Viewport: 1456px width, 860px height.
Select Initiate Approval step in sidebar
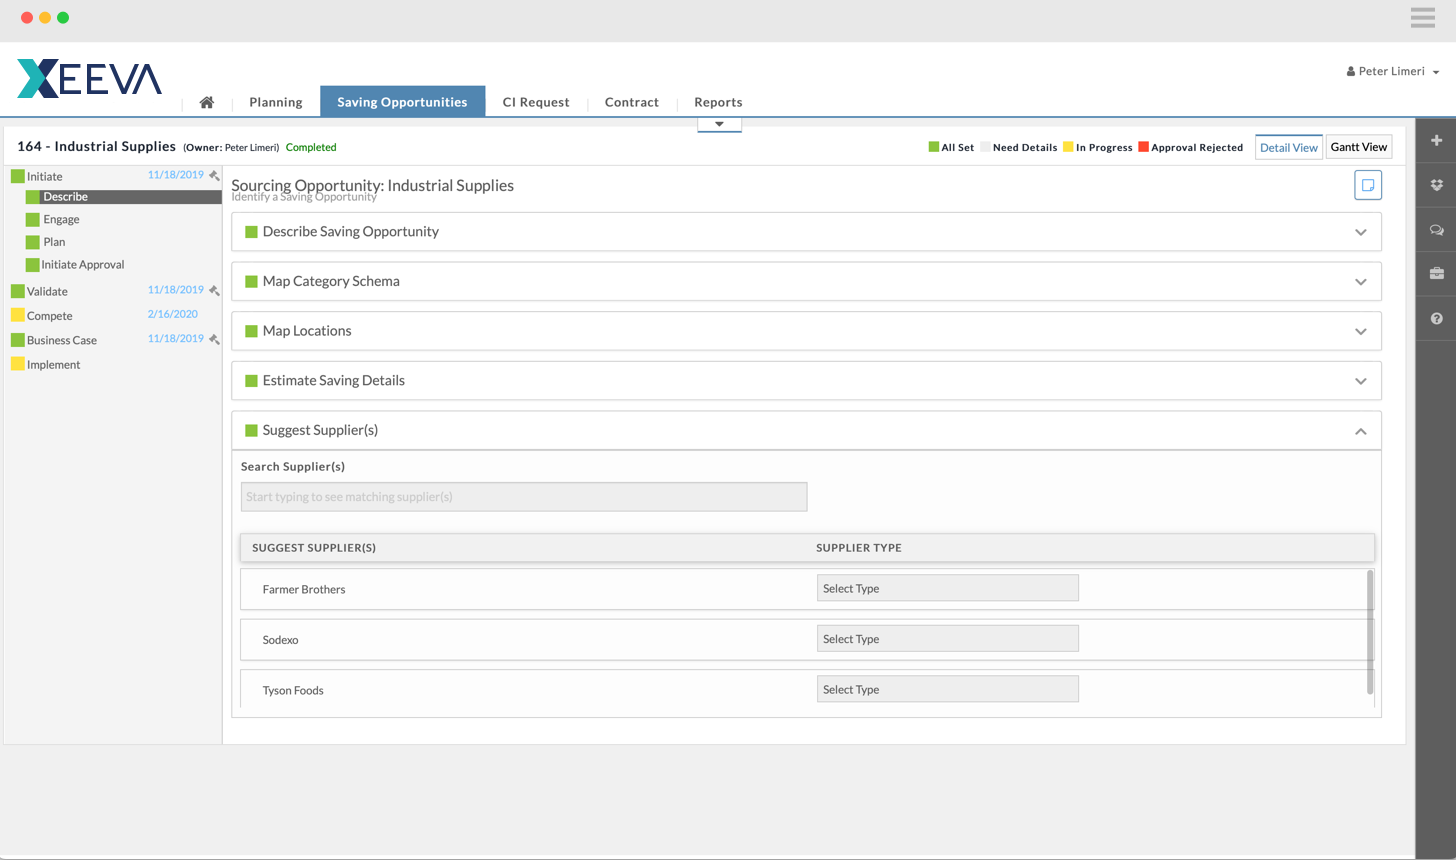(83, 265)
